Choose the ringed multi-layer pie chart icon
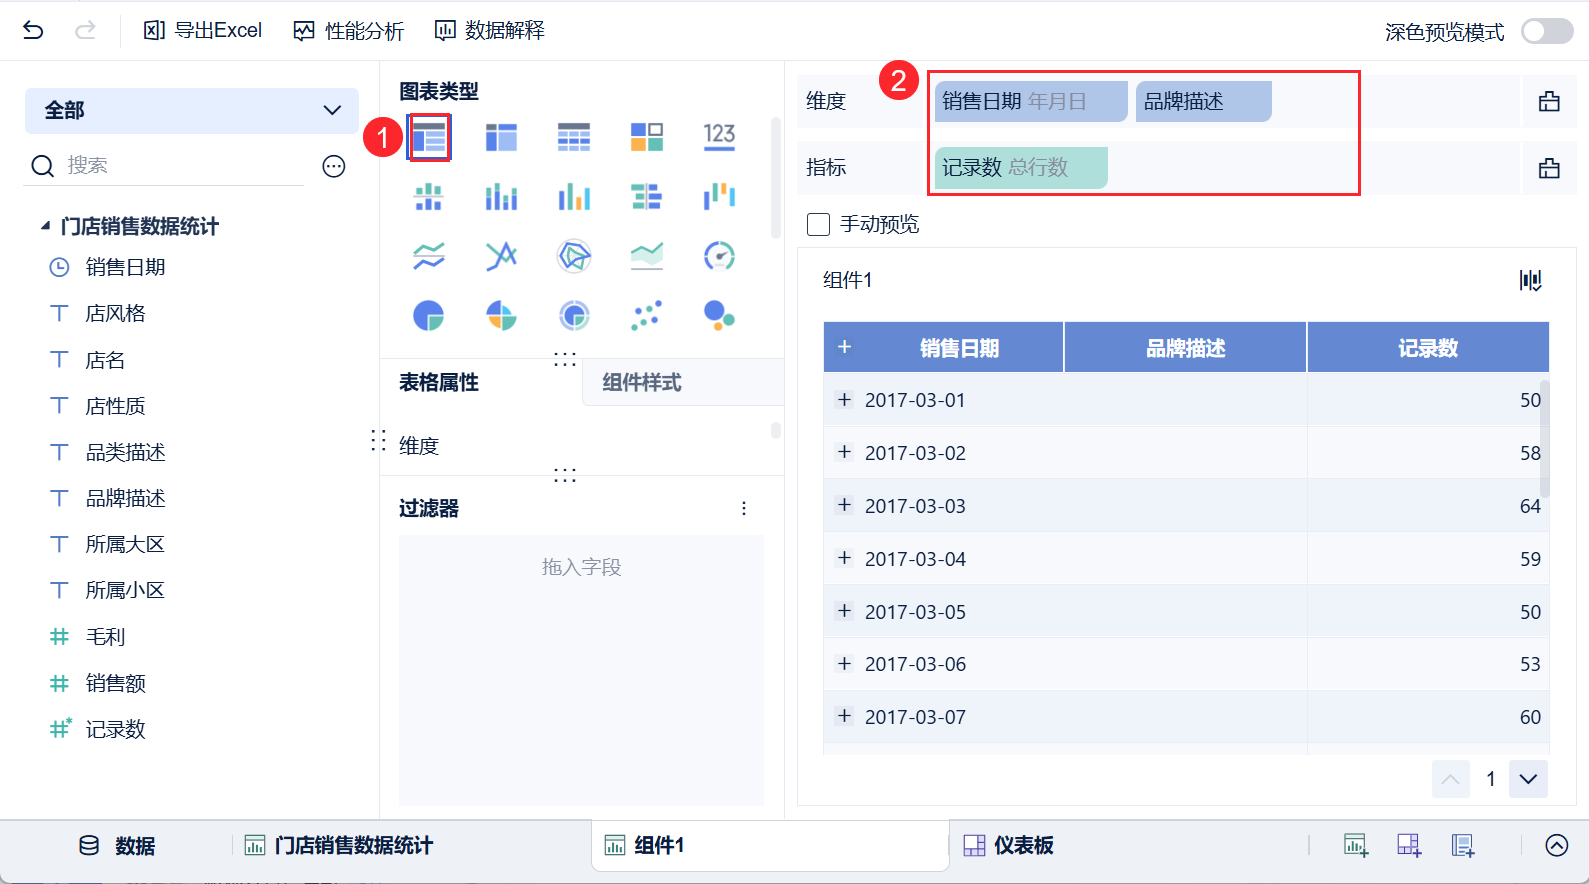This screenshot has width=1589, height=884. (x=574, y=316)
